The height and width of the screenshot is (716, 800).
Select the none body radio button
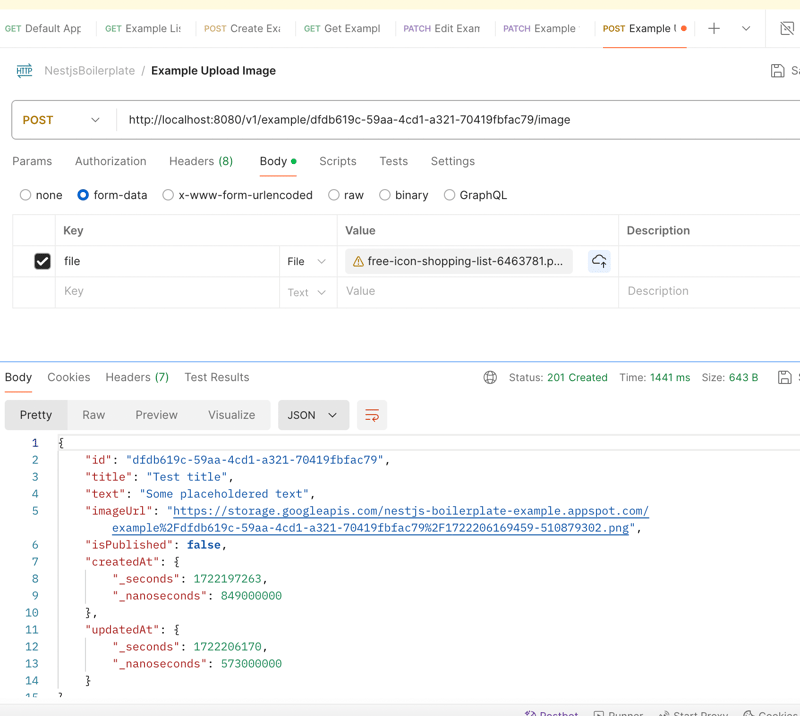point(26,195)
